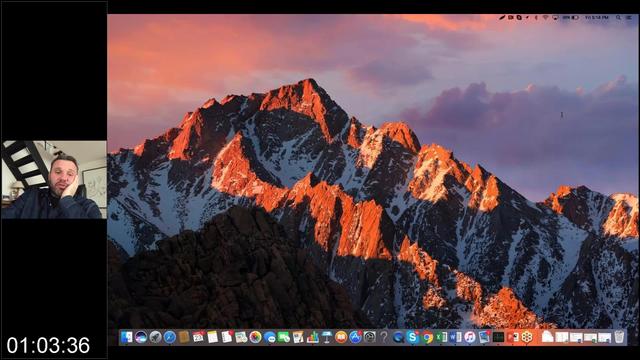The width and height of the screenshot is (640, 360).
Task: Open the Calendar app in dock
Action: tap(198, 337)
